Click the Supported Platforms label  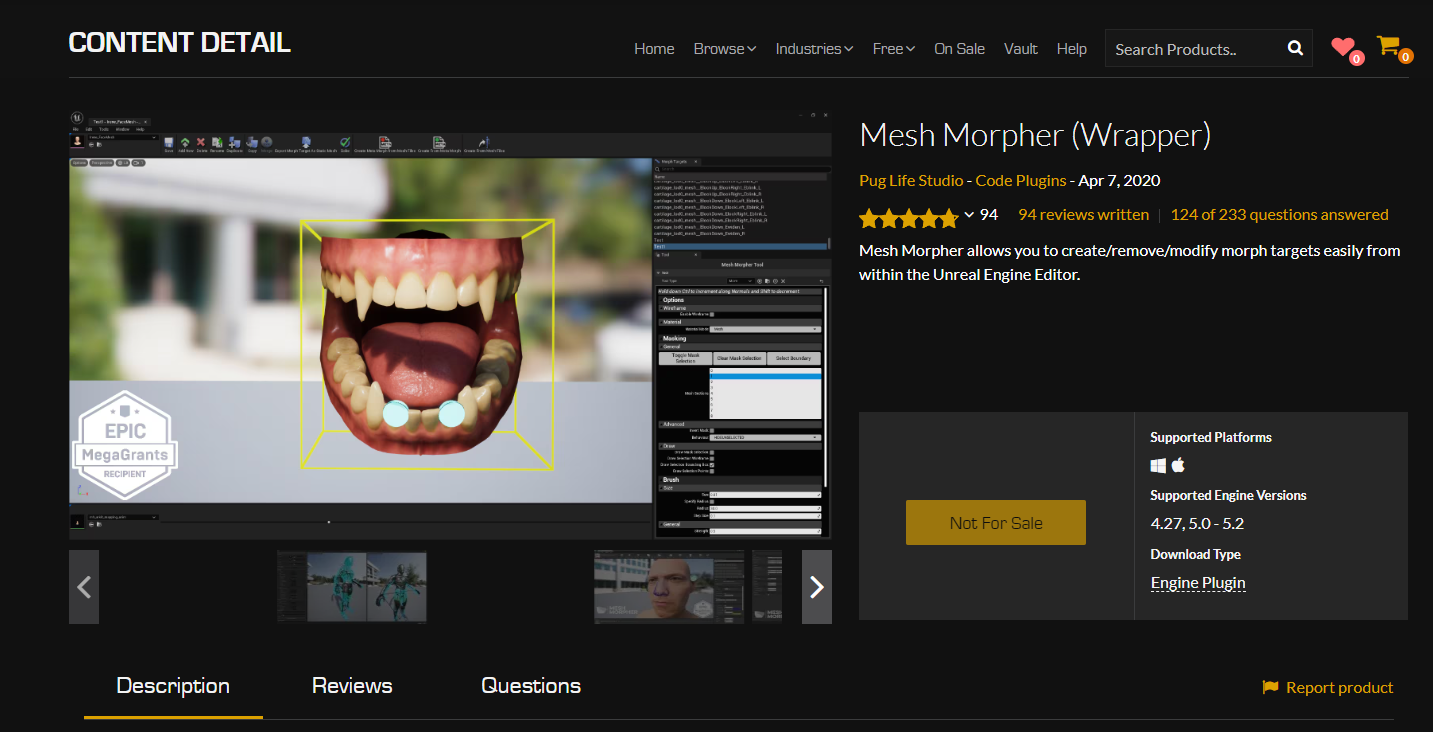1211,438
